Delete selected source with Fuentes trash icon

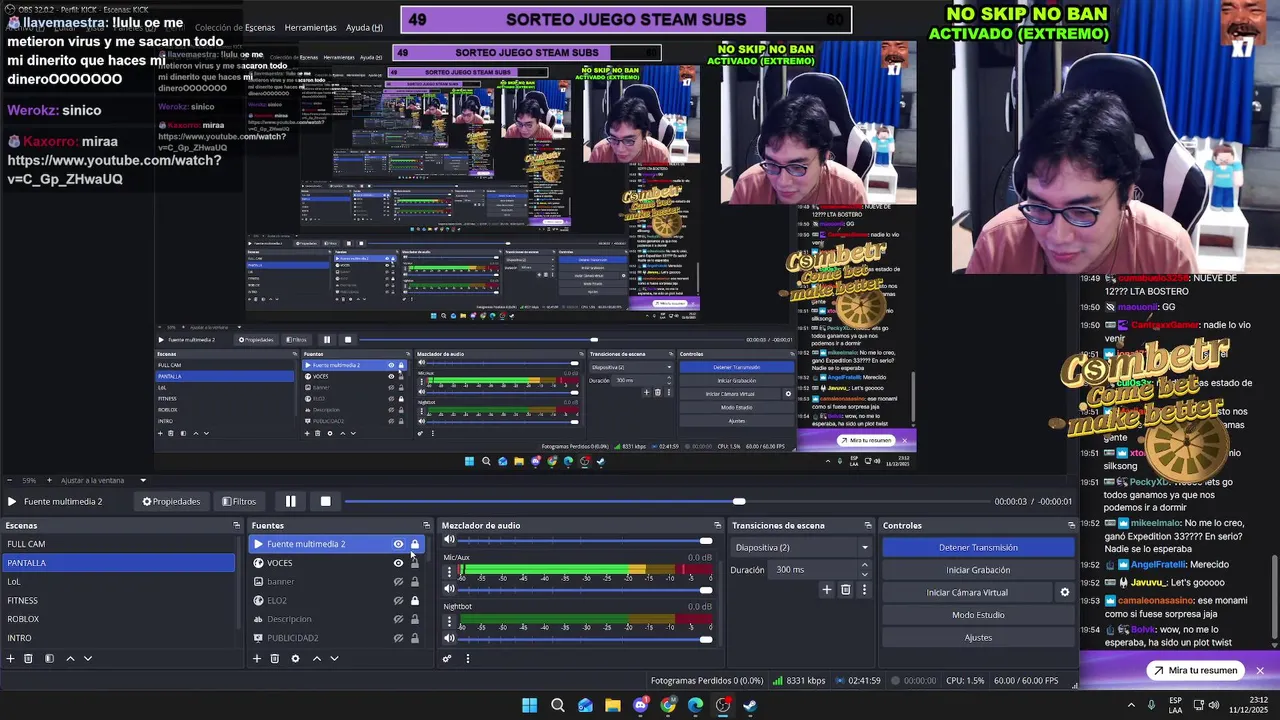[x=275, y=658]
